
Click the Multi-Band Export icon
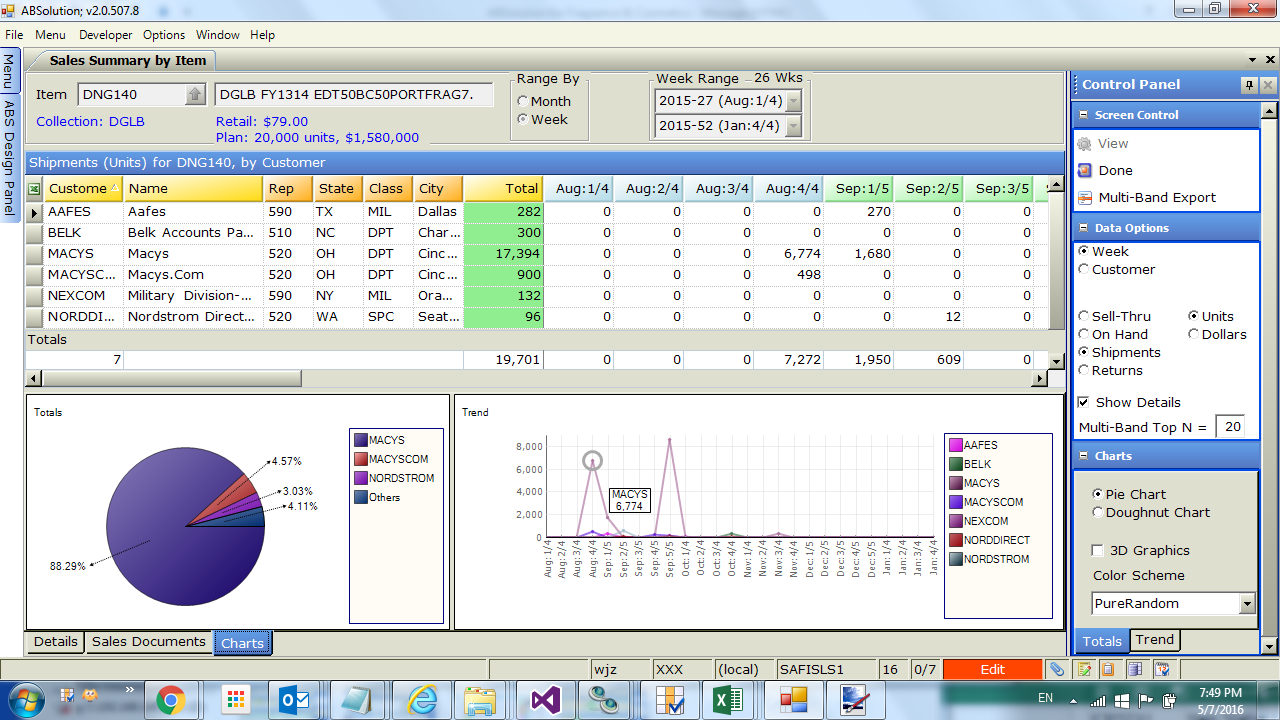coord(1085,197)
